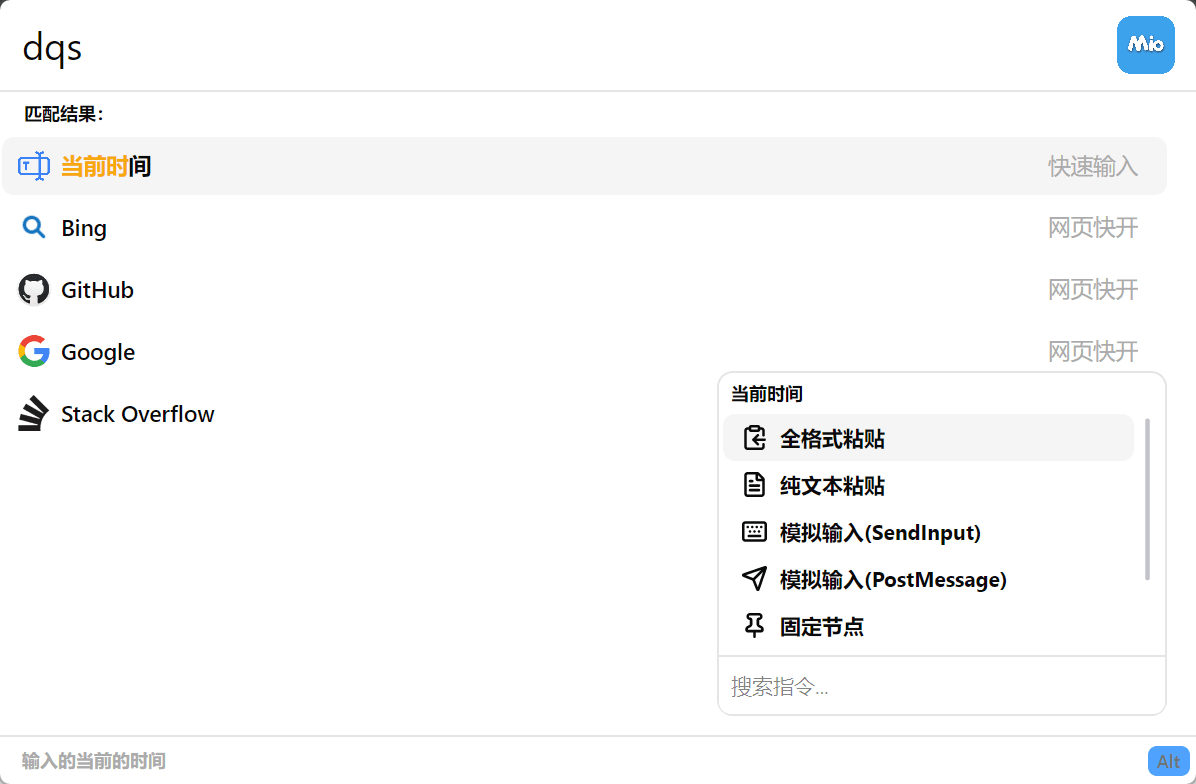Screen dimensions: 1196x784
Task: Click the 当前时间 text-input icon
Action: click(34, 166)
